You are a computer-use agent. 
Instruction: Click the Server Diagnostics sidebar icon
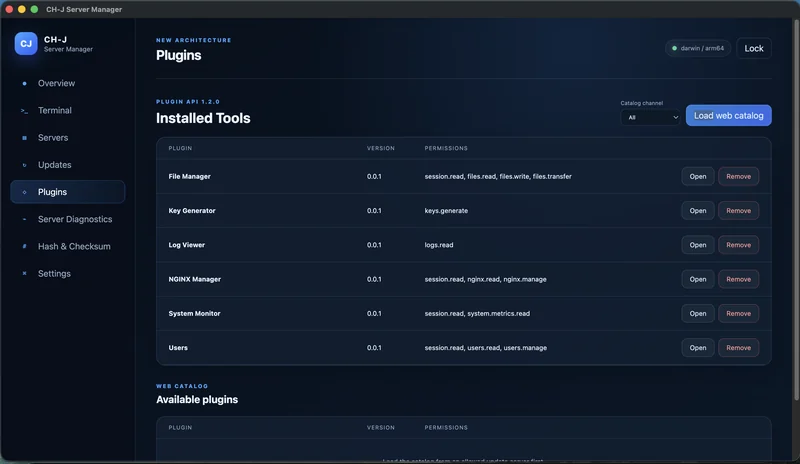click(24, 219)
